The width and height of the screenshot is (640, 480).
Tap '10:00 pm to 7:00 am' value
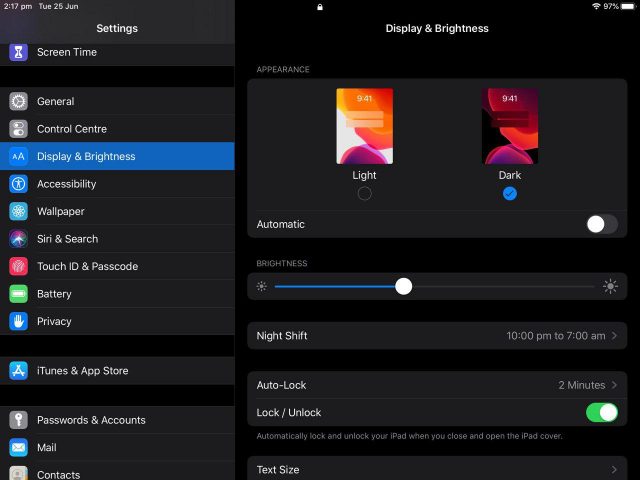click(556, 336)
